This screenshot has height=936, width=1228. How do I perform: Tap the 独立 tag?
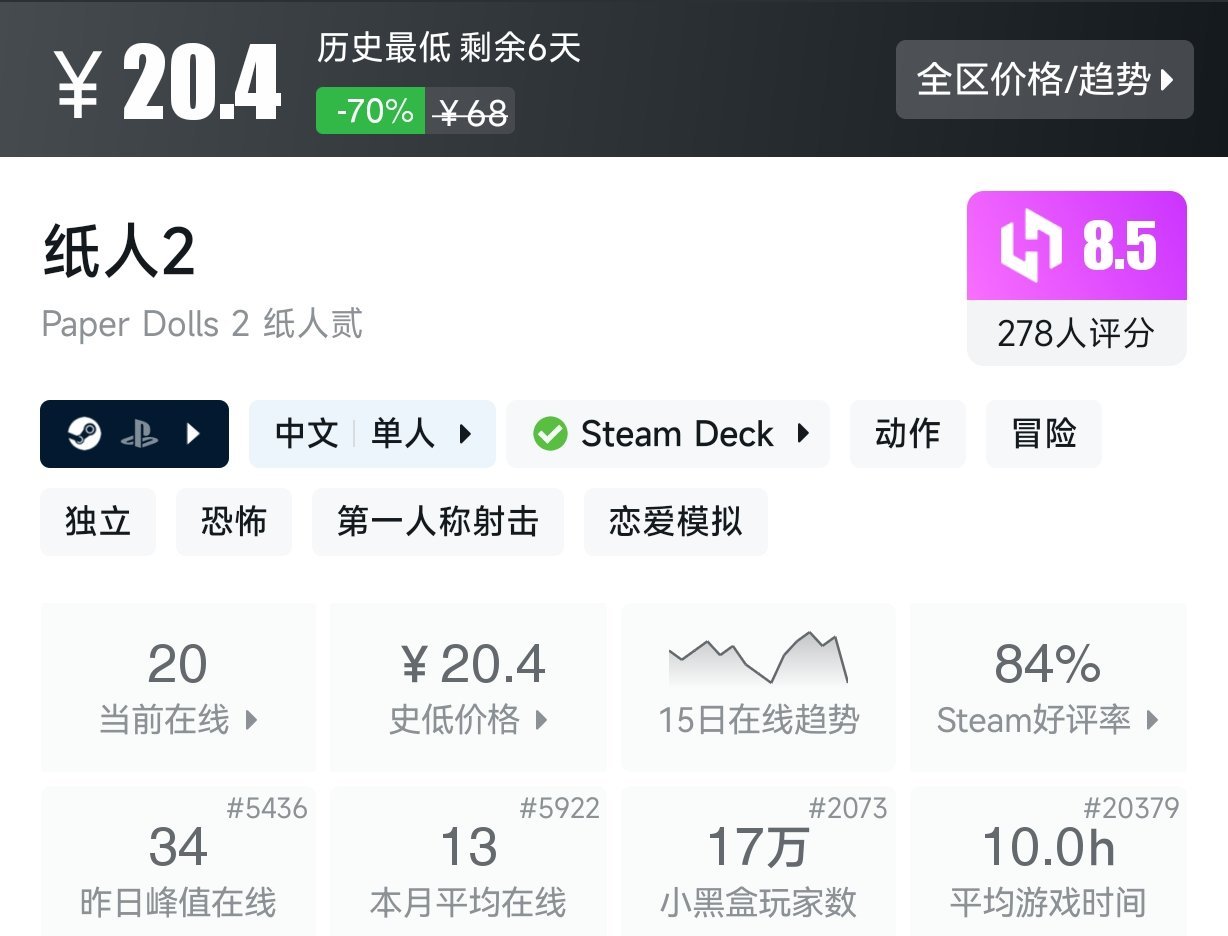tap(98, 522)
